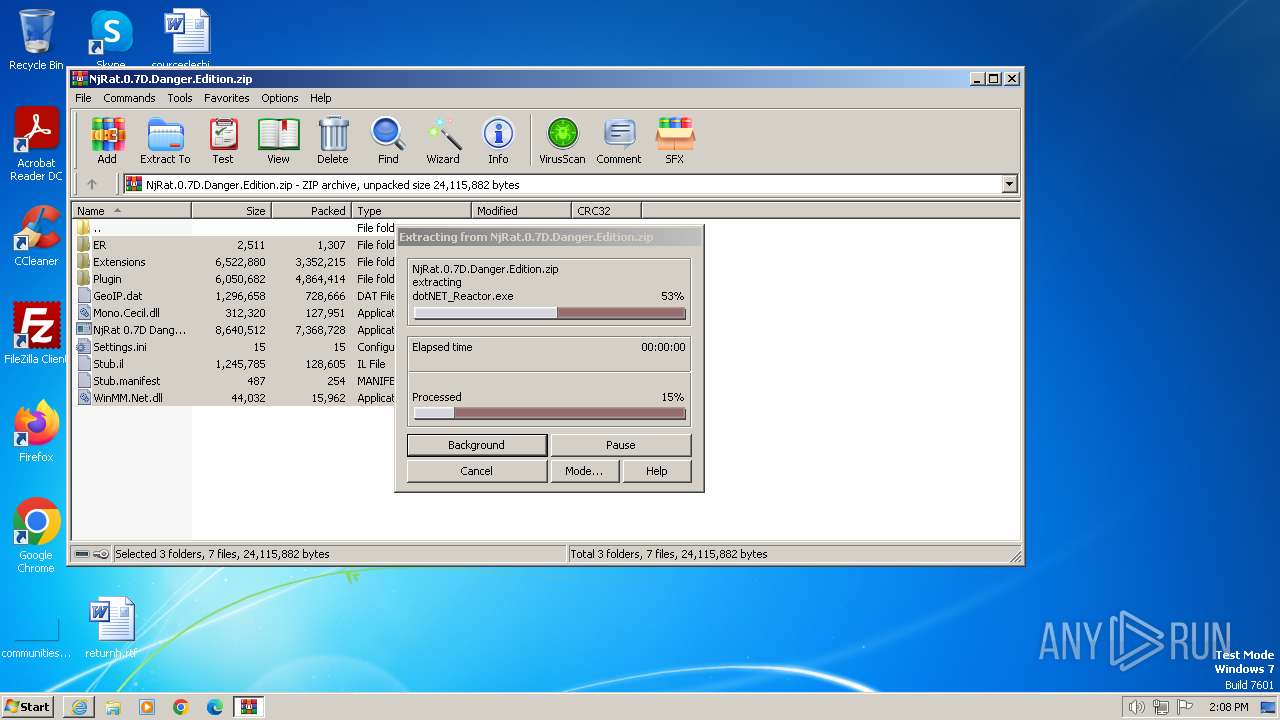Open the archive path dropdown arrow
Viewport: 1280px width, 720px height.
(x=1009, y=184)
